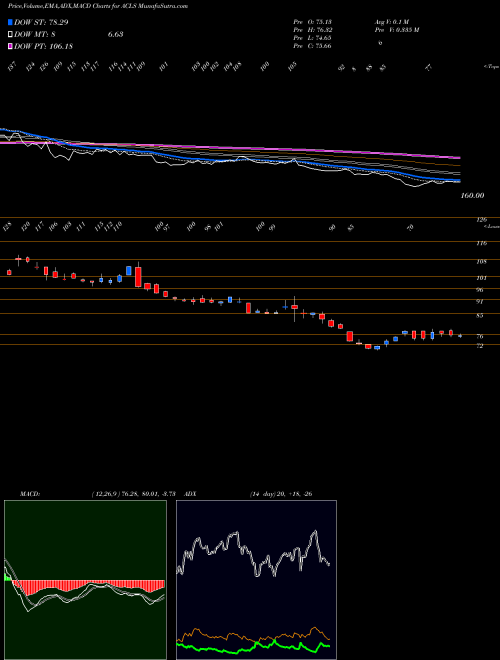Click the 'Pre L: 74.65' low value
The image size is (500, 660).
point(313,37)
